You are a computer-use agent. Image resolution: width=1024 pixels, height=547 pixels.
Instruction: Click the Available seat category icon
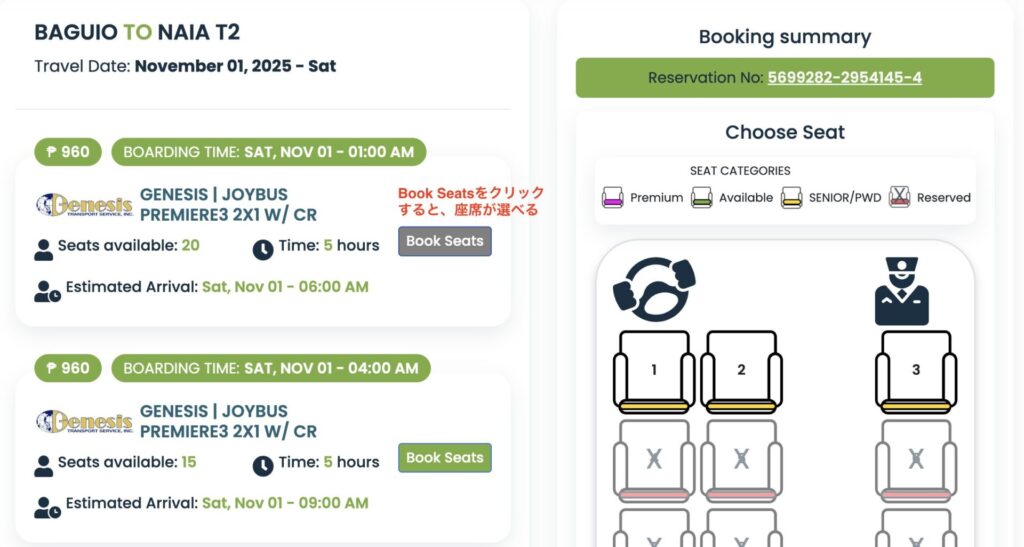(x=702, y=197)
